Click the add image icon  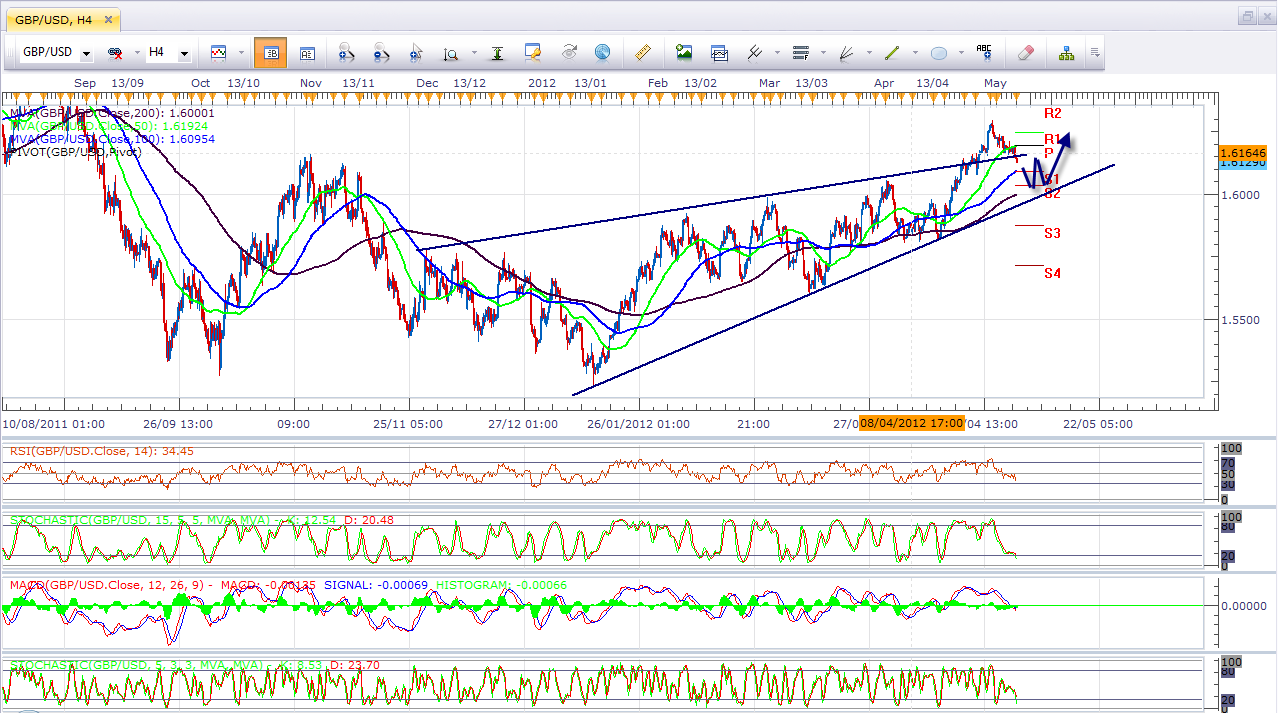[x=684, y=52]
